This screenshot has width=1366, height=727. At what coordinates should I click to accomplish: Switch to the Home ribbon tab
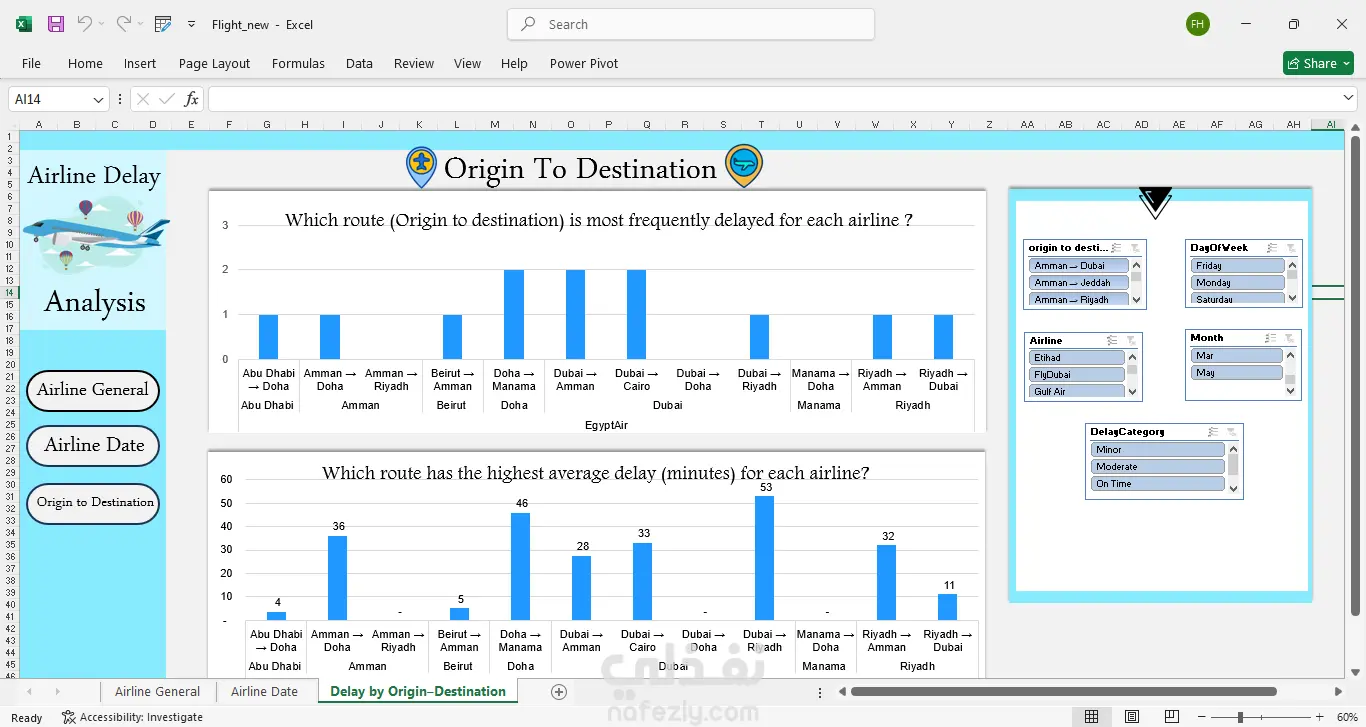click(x=85, y=63)
